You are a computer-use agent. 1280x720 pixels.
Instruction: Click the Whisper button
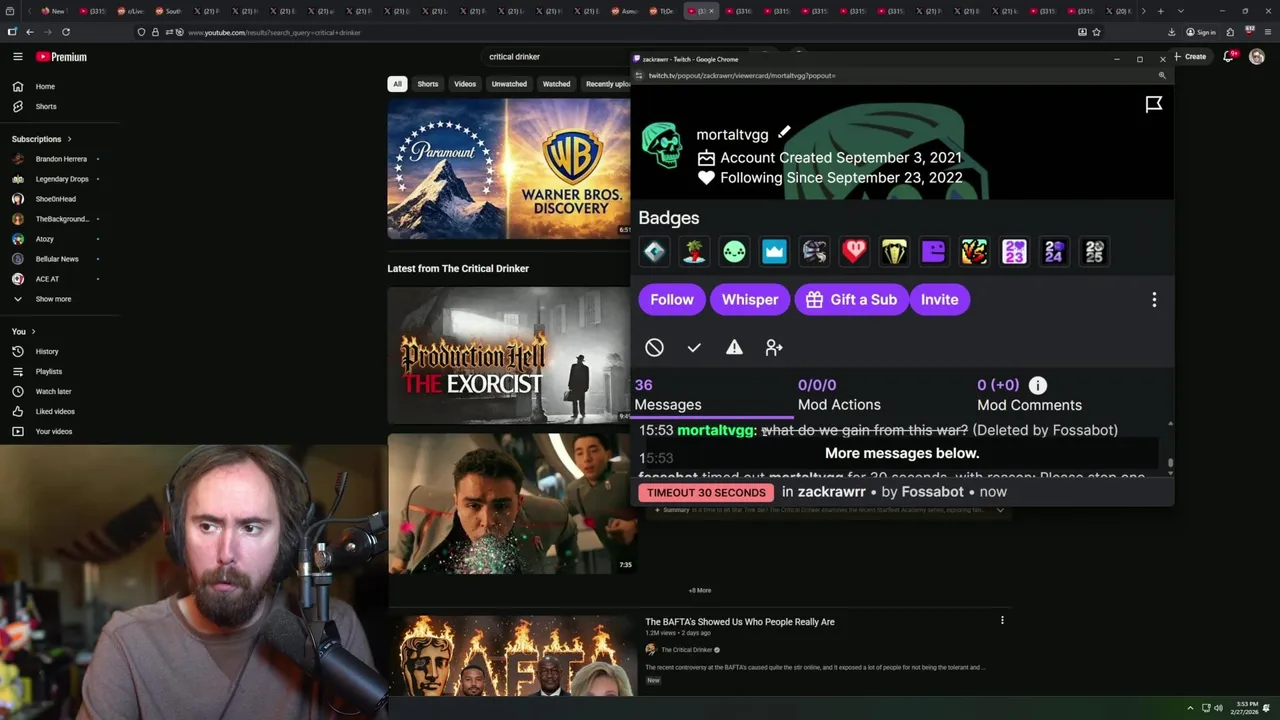coord(750,300)
